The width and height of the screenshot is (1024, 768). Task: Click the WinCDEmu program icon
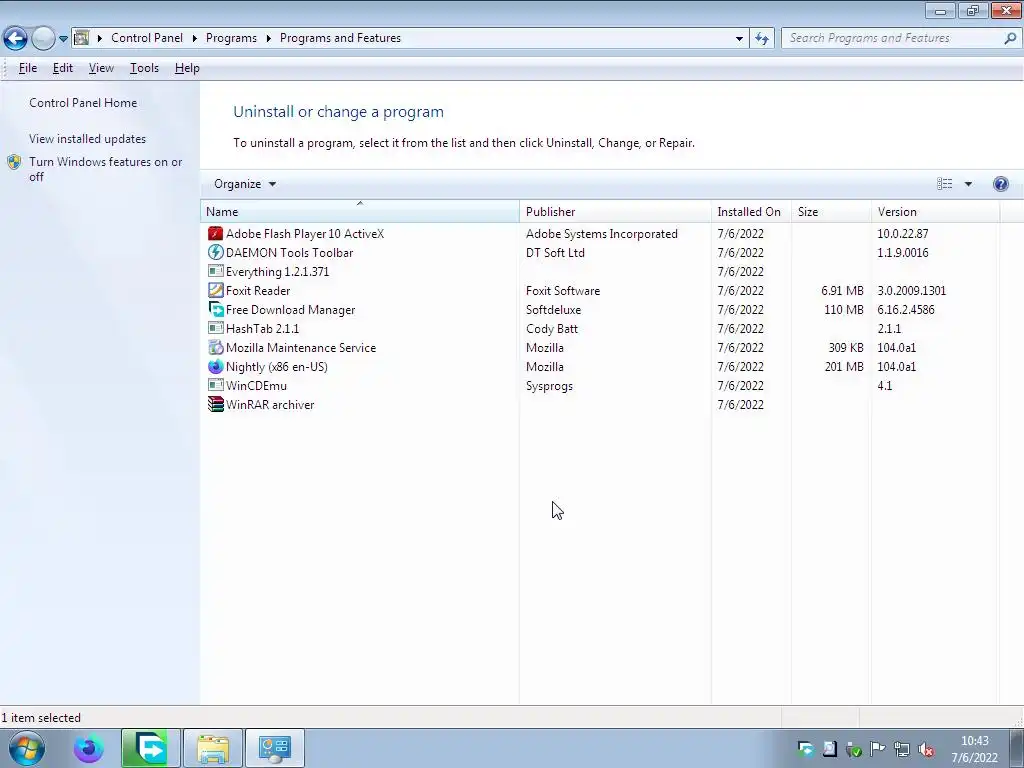[x=216, y=385]
